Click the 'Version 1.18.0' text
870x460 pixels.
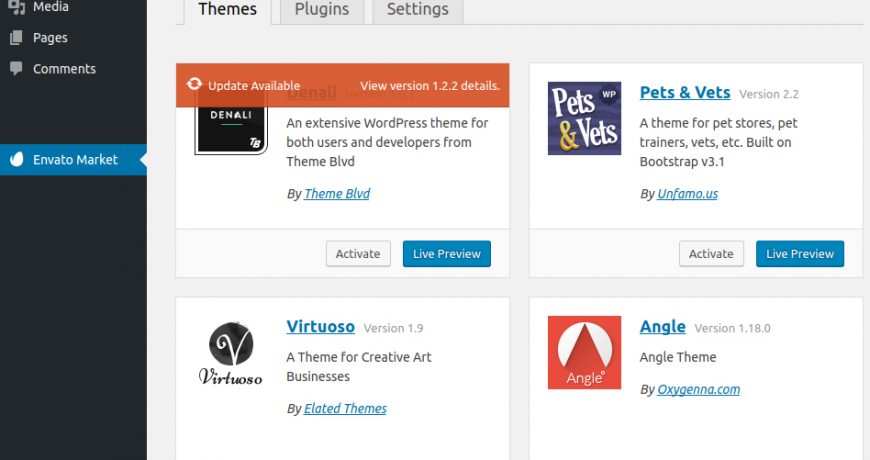point(732,328)
